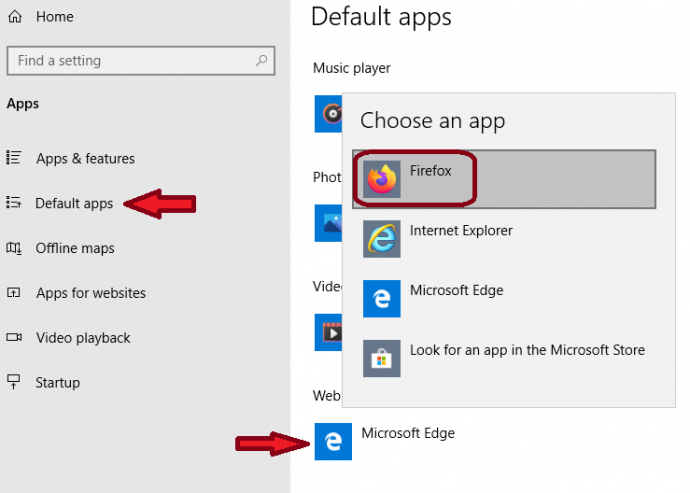Click the Video playback camera icon
Viewport: 690px width, 493px height.
[14, 337]
